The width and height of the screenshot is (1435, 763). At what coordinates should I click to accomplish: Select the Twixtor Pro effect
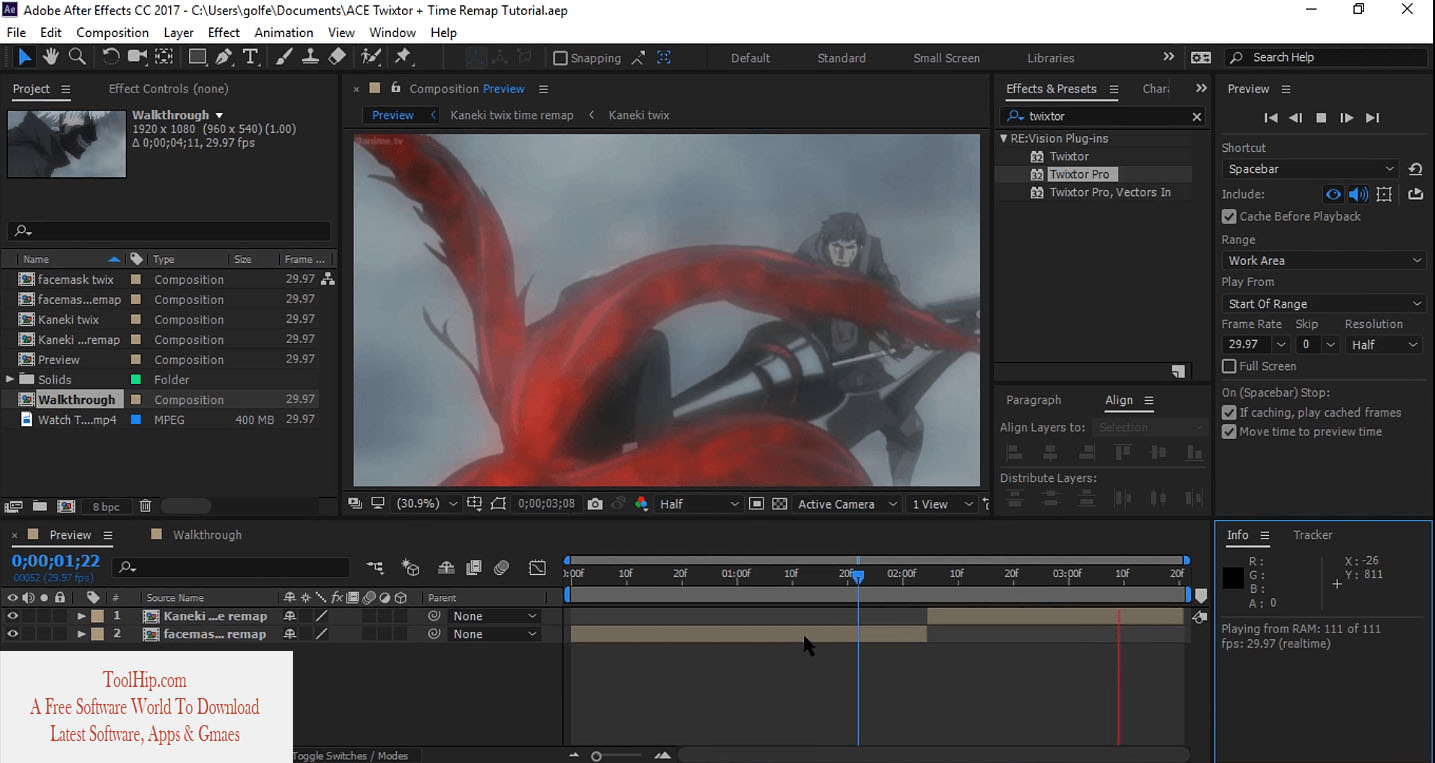tap(1079, 174)
